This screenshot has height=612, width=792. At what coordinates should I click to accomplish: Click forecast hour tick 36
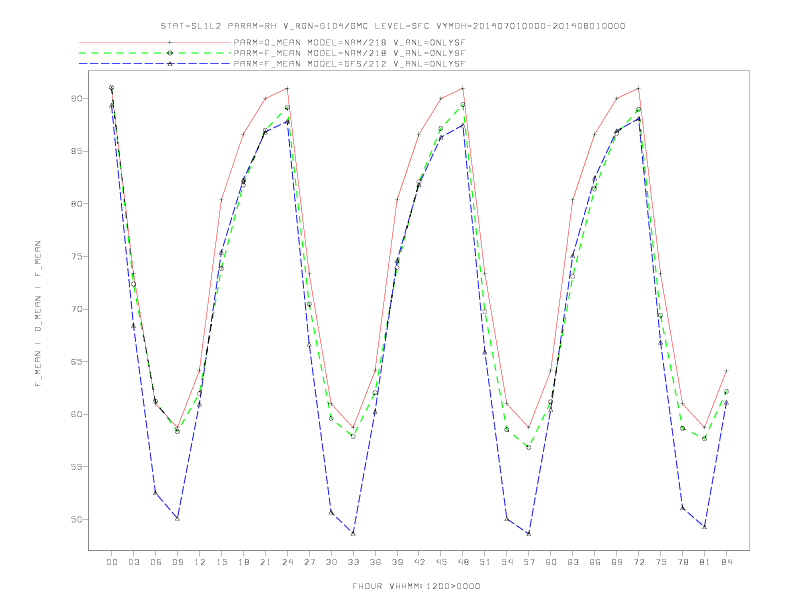375,562
